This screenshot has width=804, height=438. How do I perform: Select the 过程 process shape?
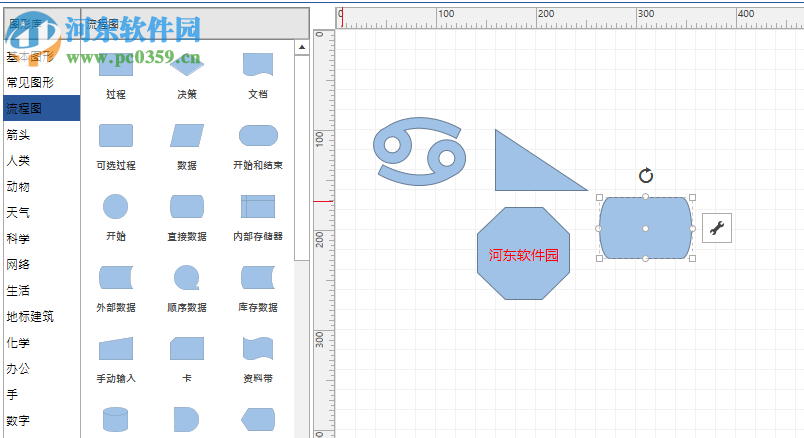tap(116, 65)
